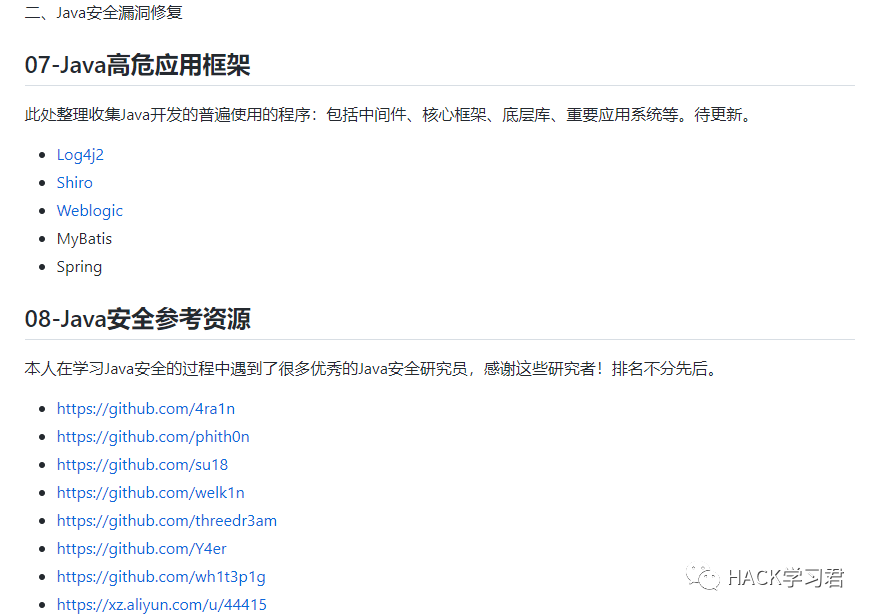Click the 07-Java高危应用框架 heading
The width and height of the screenshot is (873, 616).
click(138, 65)
